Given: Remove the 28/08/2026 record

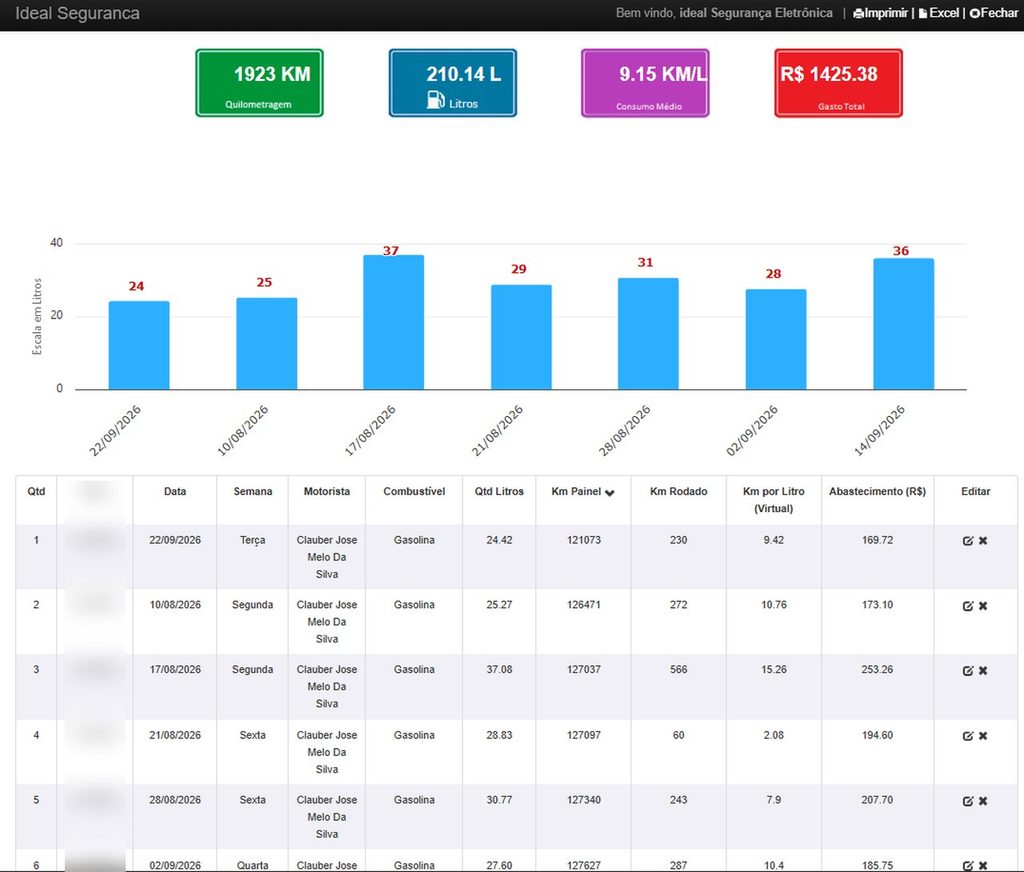Looking at the screenshot, I should tap(983, 801).
